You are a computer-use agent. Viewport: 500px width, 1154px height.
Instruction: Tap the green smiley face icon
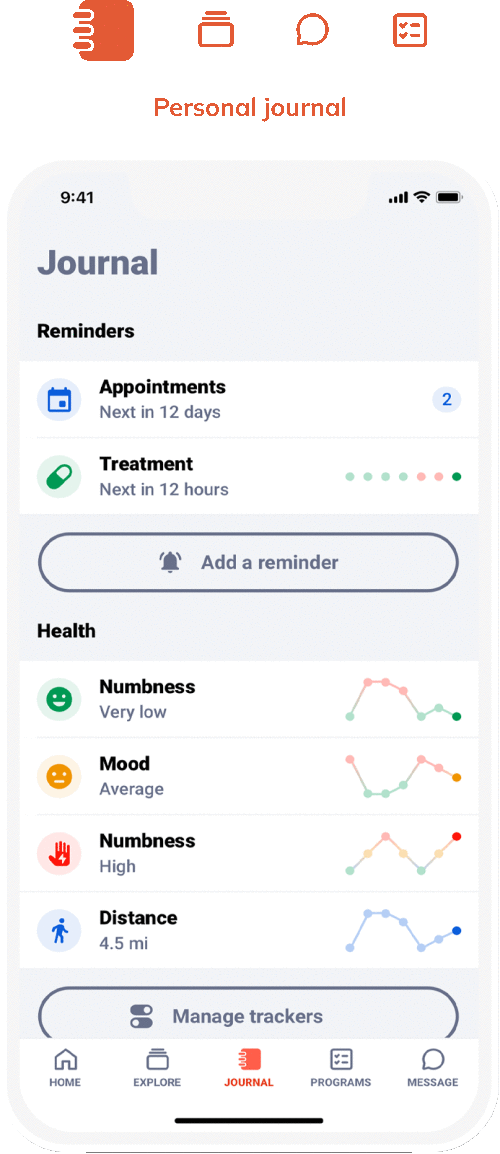click(x=59, y=699)
